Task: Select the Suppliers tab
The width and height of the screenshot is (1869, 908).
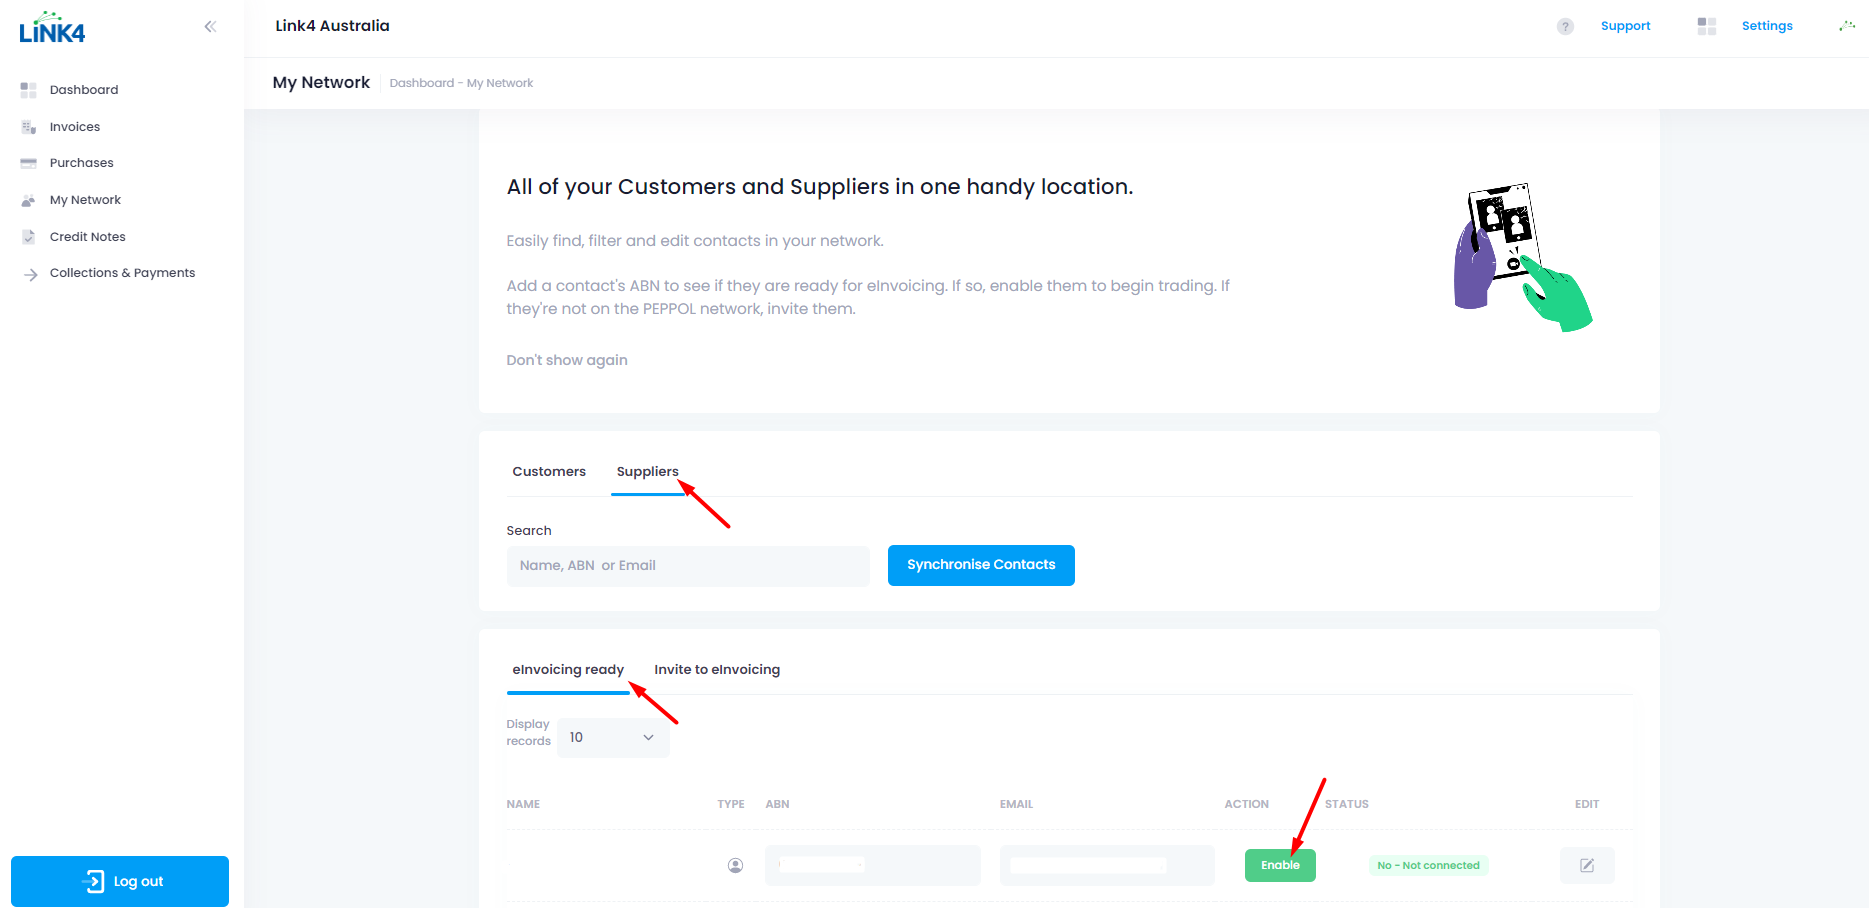Action: [647, 472]
